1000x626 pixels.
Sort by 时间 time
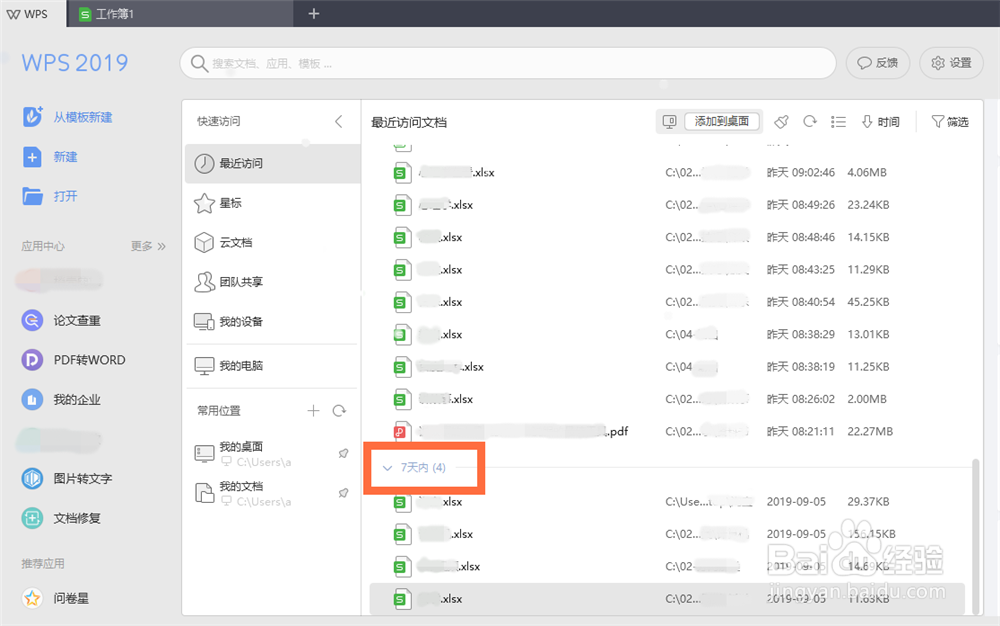(x=880, y=122)
